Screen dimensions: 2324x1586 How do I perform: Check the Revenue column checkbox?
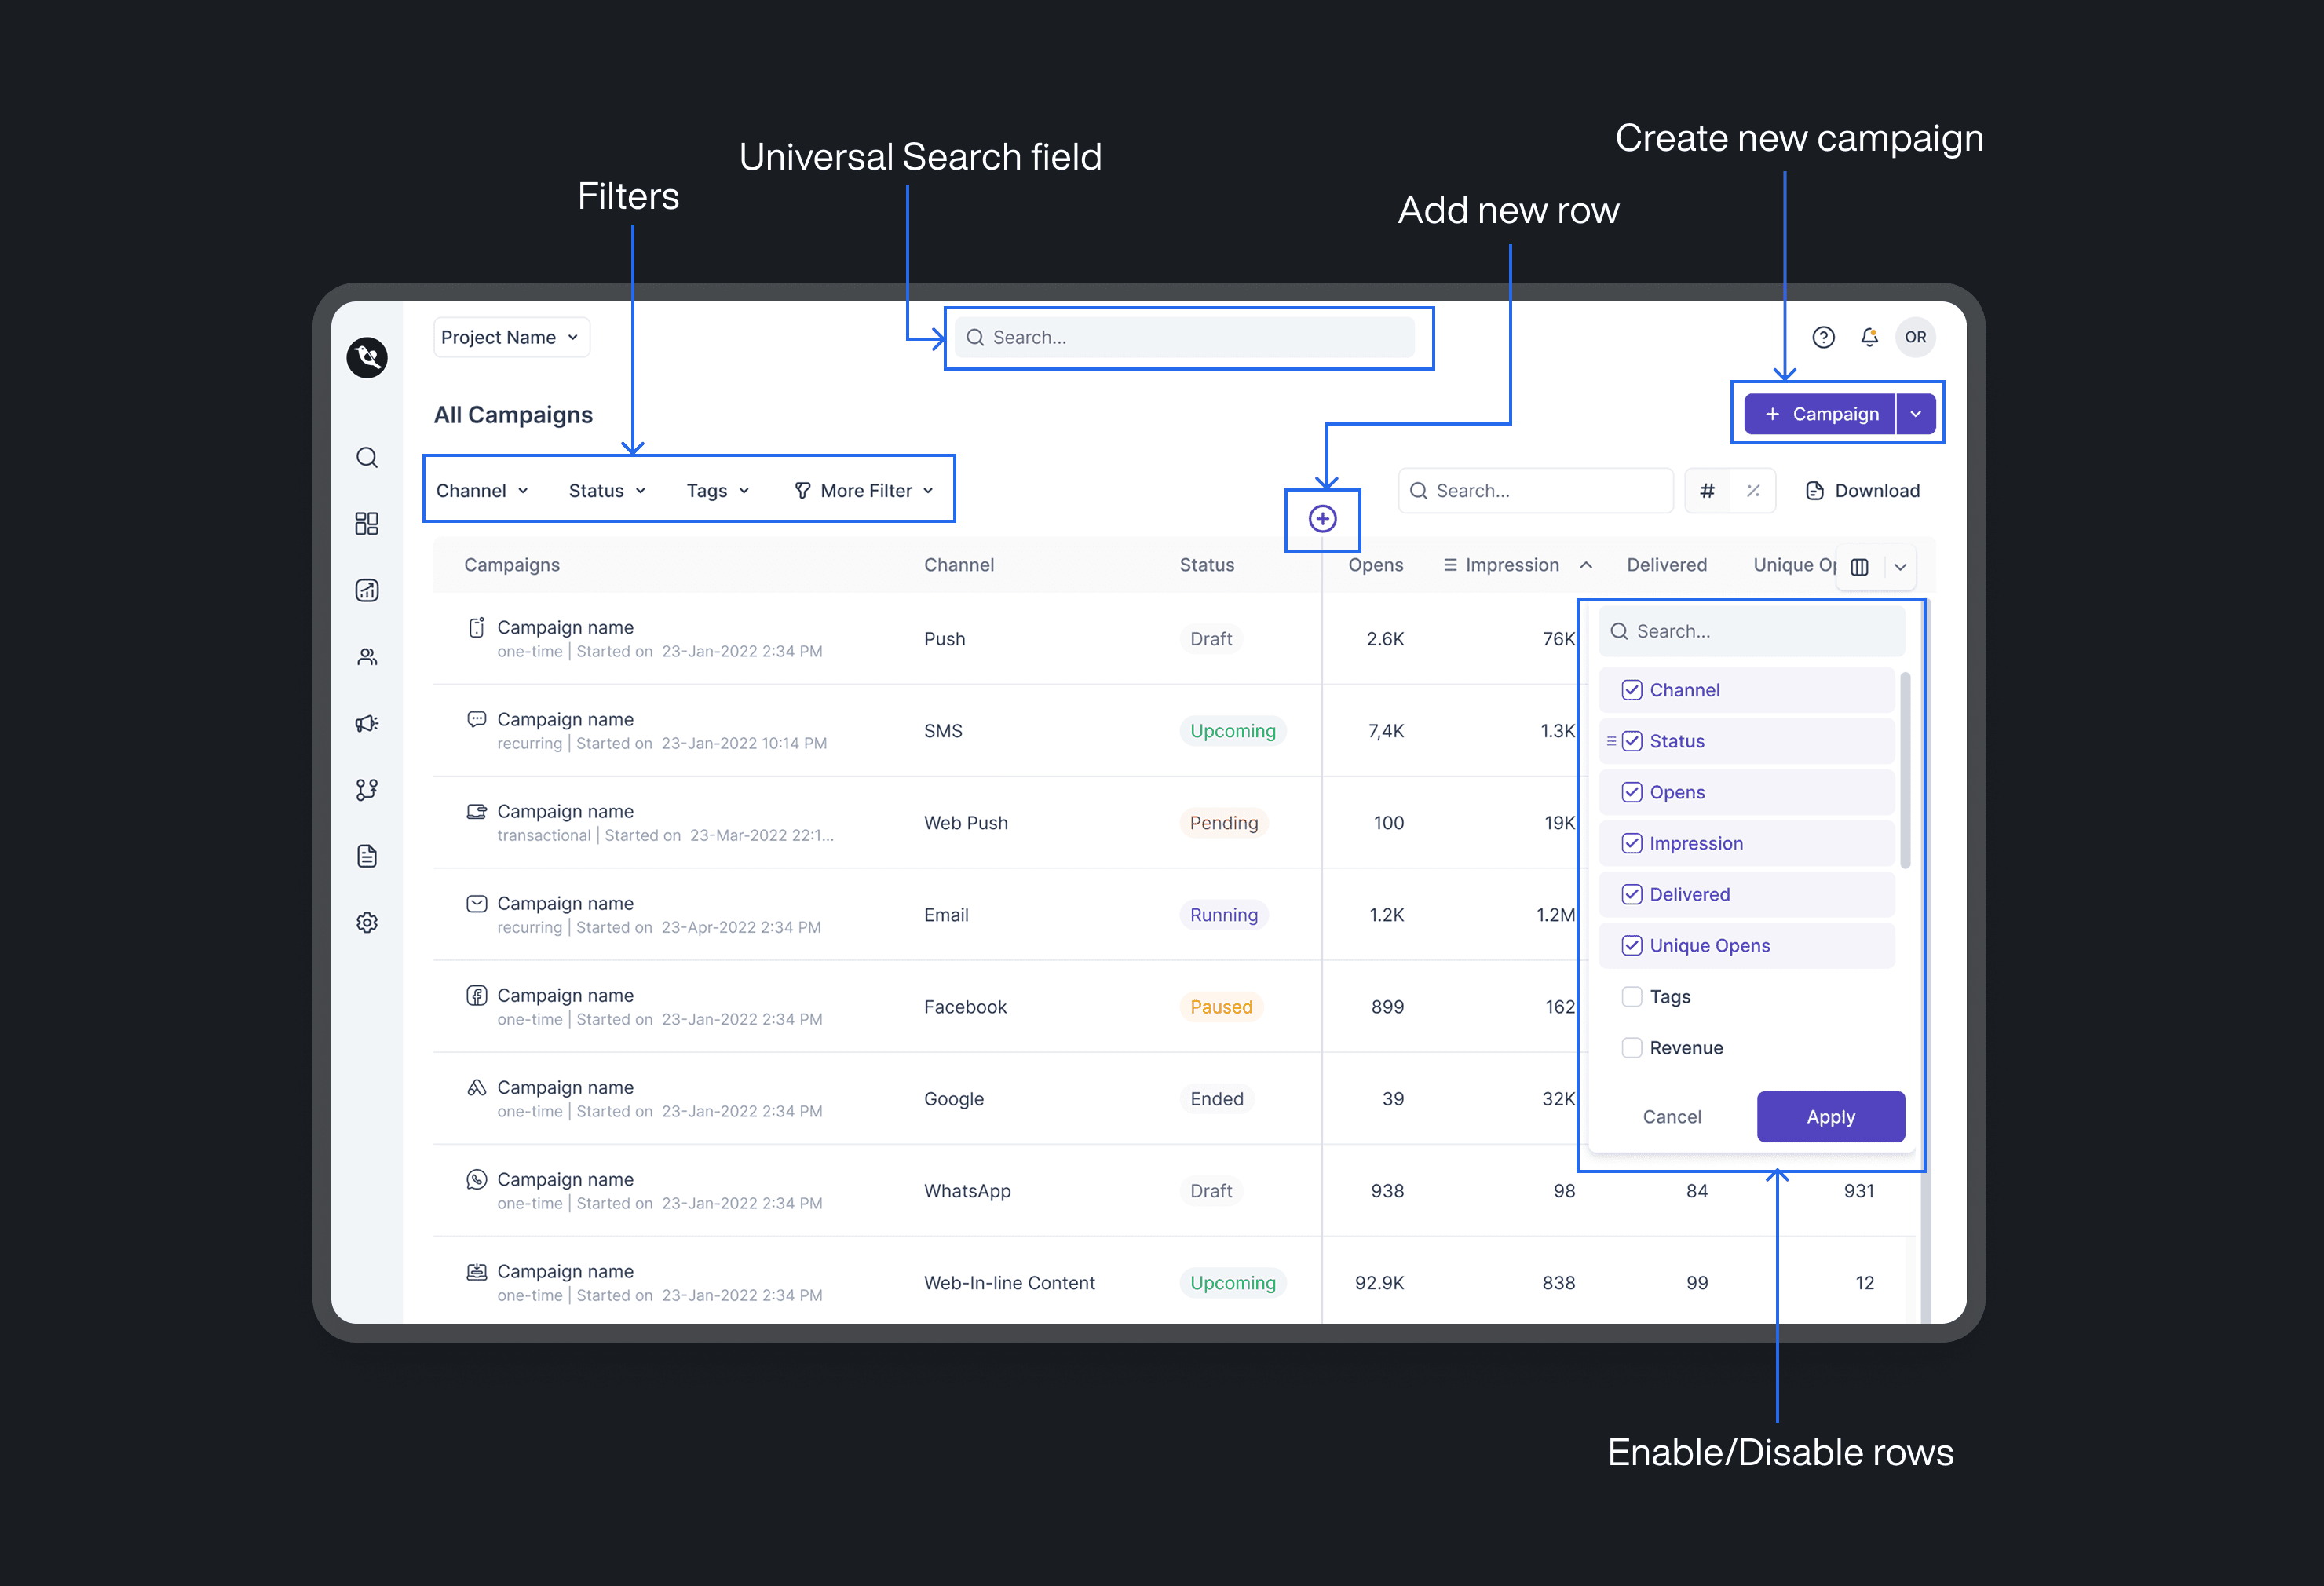[1631, 1048]
